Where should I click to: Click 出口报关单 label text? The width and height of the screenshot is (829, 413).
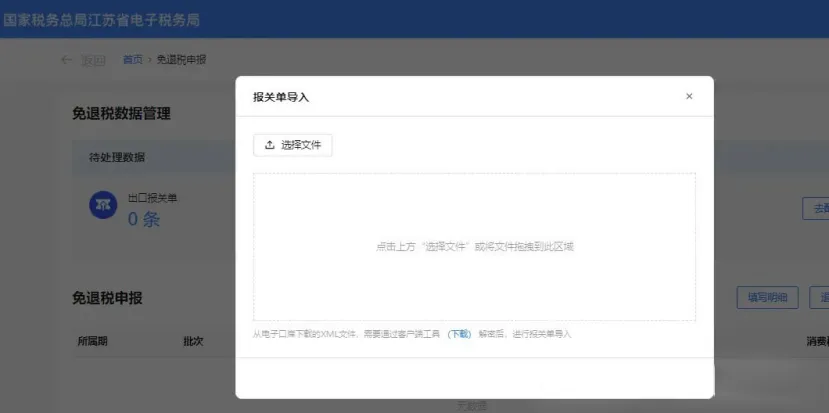coord(153,198)
